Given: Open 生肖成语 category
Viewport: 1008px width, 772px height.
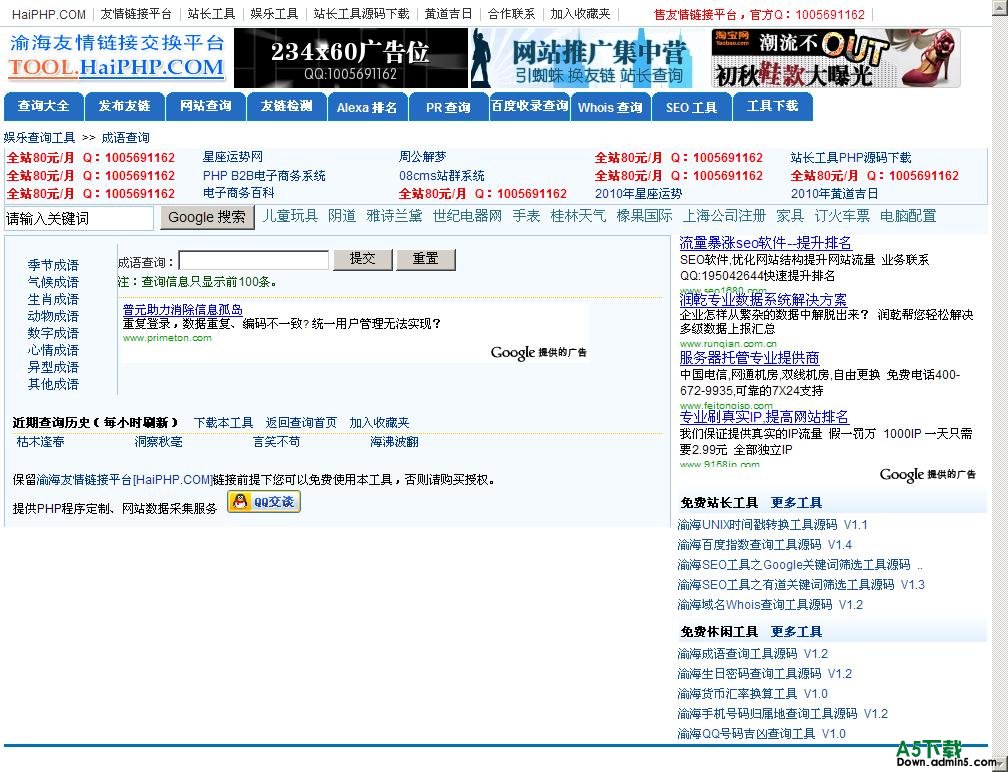Looking at the screenshot, I should [x=53, y=299].
